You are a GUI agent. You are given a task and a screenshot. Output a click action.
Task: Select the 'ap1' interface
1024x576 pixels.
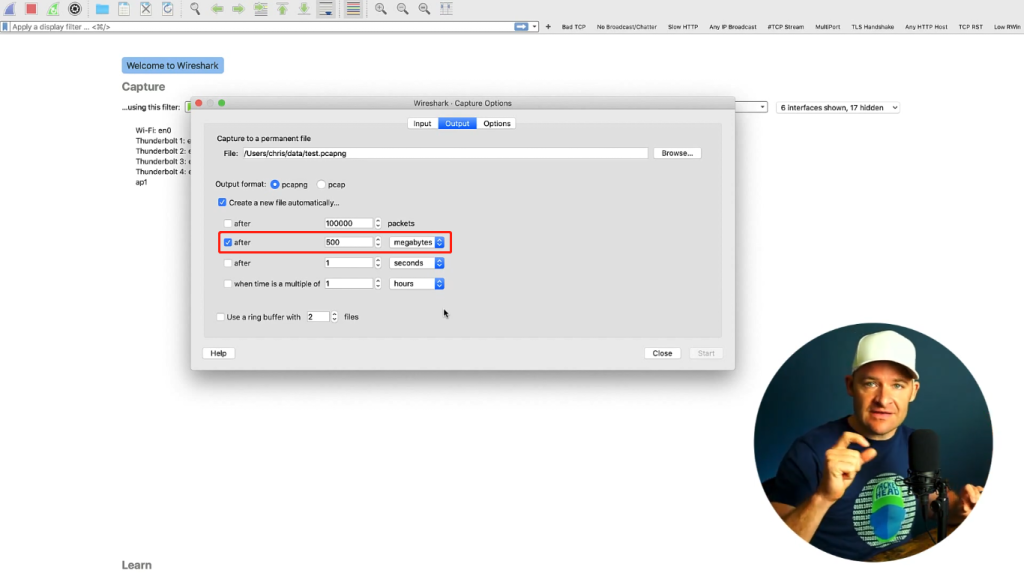pyautogui.click(x=142, y=182)
